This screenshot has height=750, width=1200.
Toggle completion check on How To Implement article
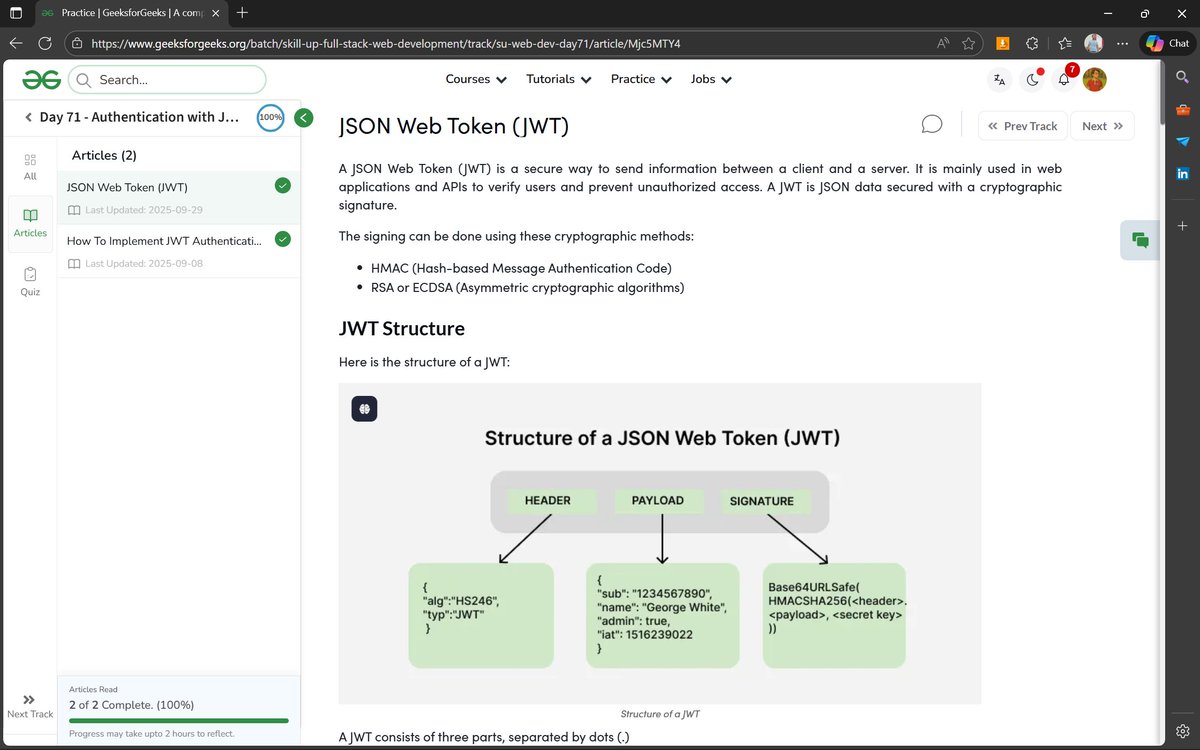coord(282,240)
